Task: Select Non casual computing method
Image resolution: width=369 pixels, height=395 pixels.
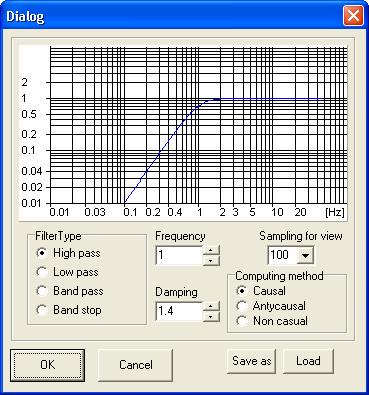Action: click(x=272, y=321)
